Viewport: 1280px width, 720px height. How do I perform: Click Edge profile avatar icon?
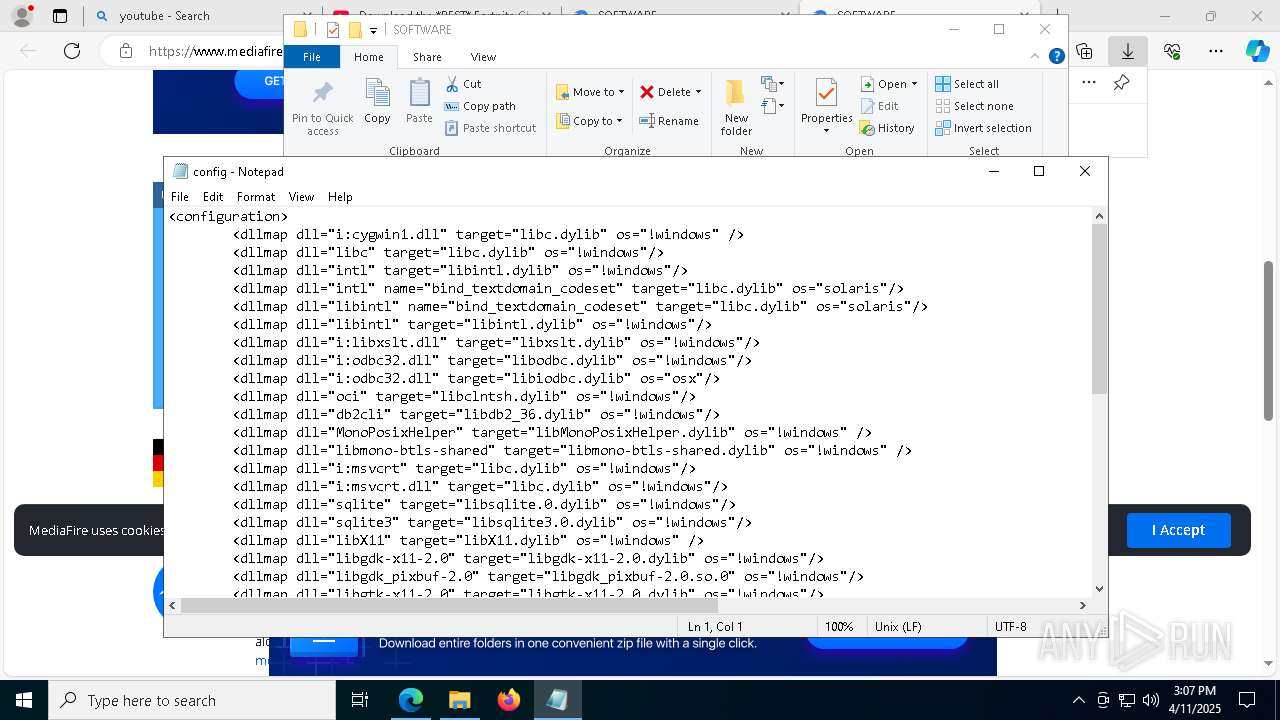[x=22, y=16]
